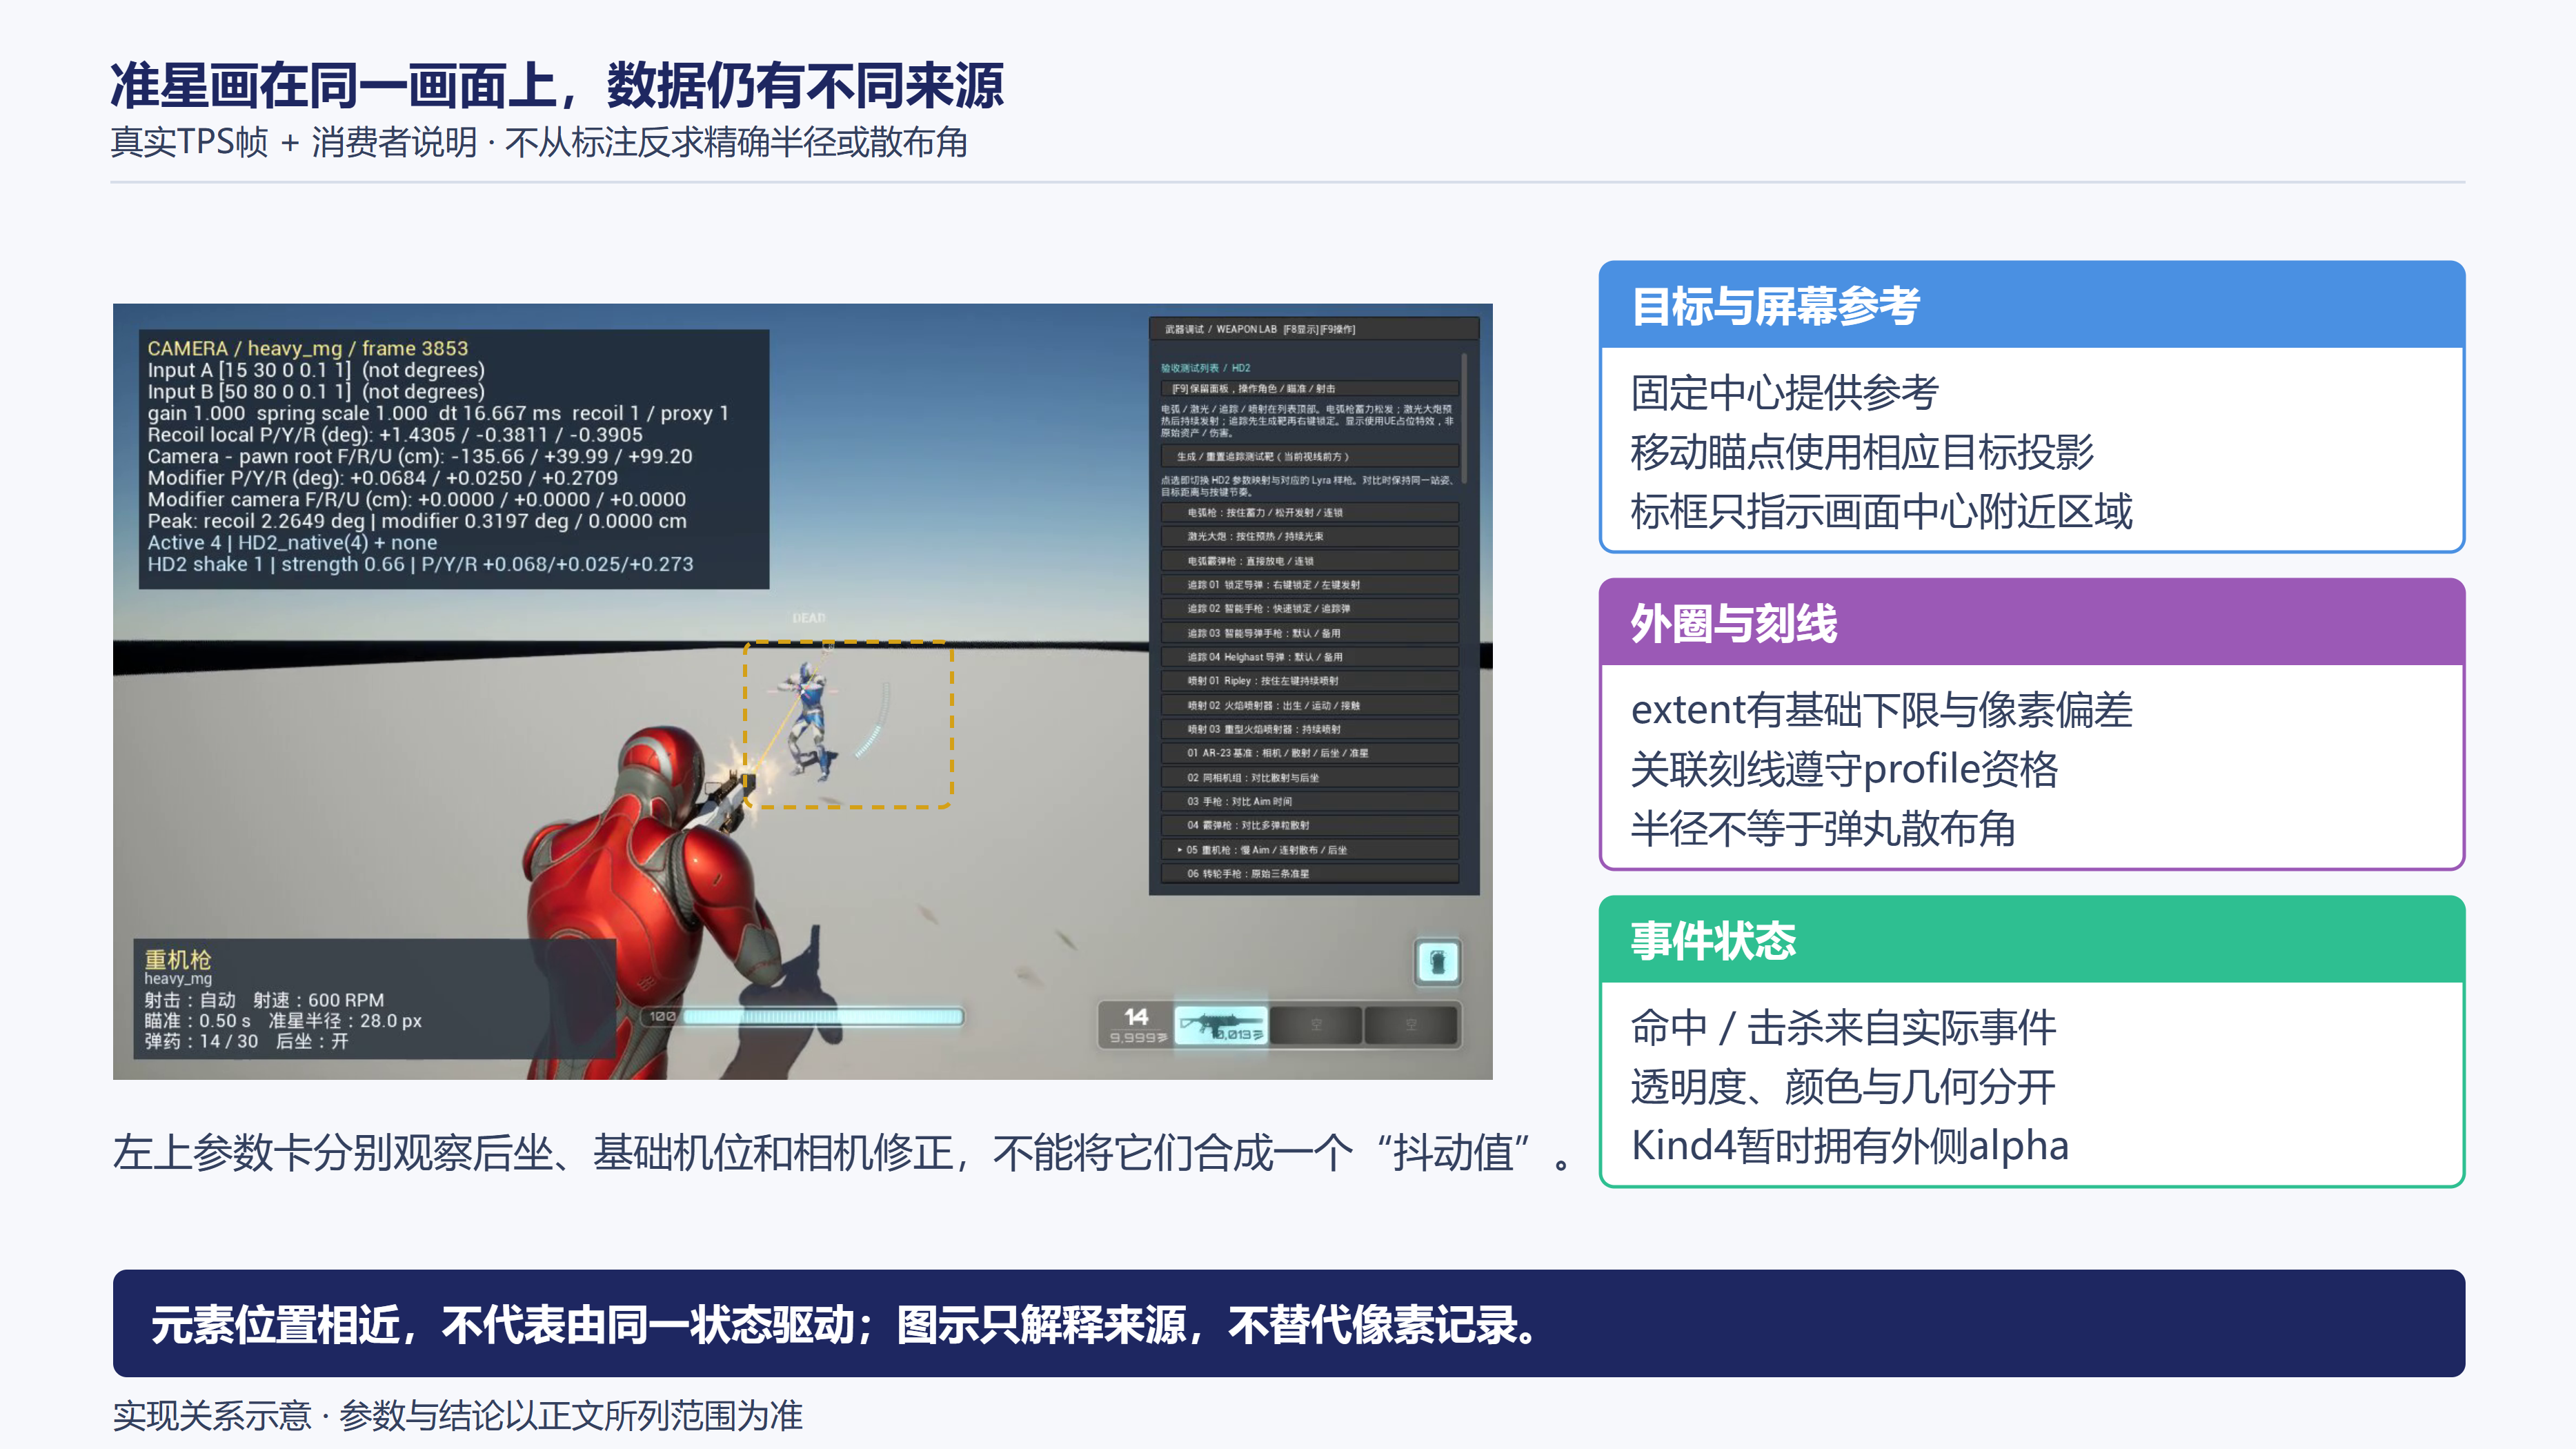The image size is (2576, 1449).
Task: Click the Recoil local P/Y/R readout line
Action: point(395,434)
